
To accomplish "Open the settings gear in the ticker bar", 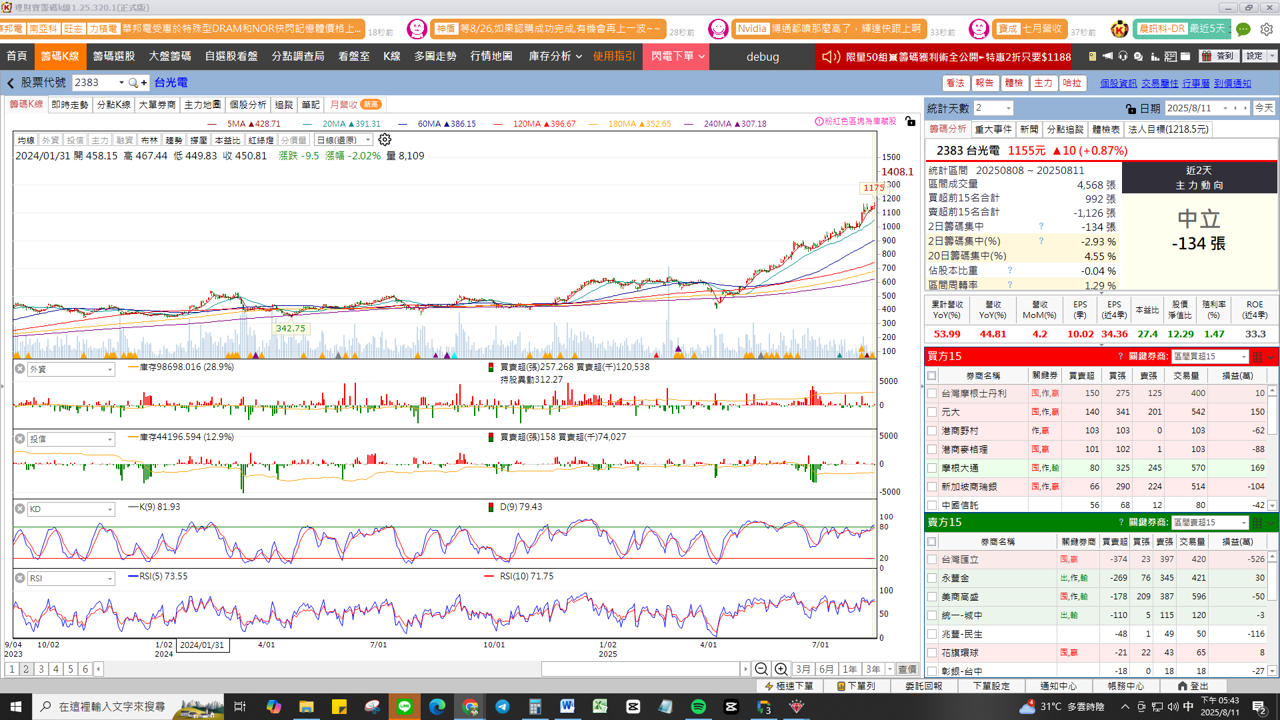I will coord(1266,29).
